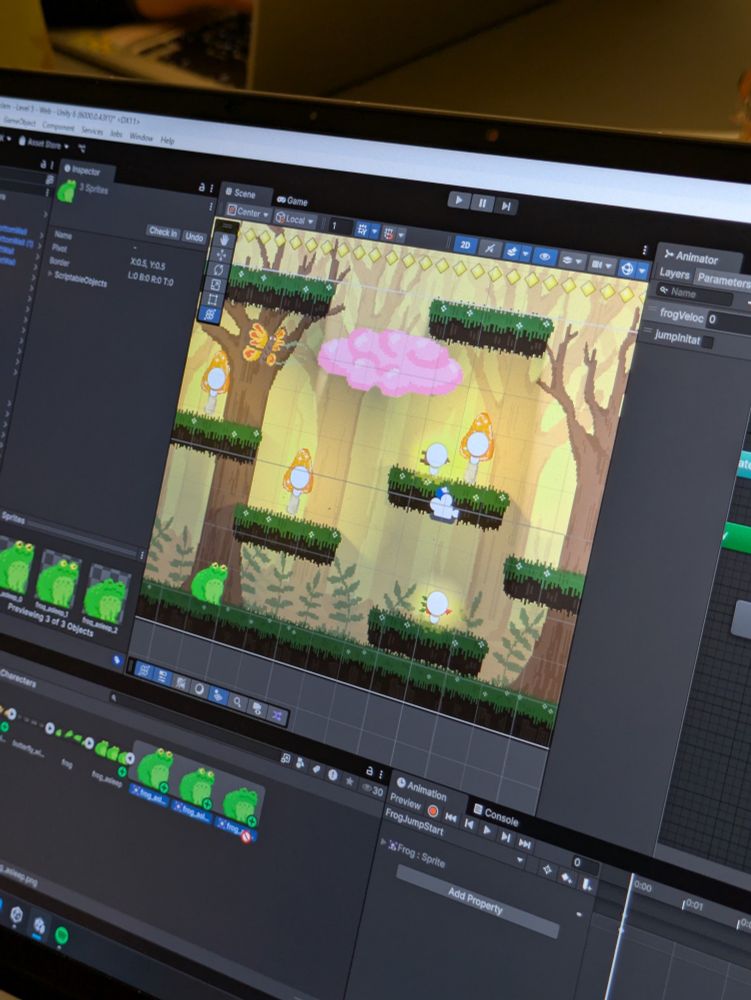Viewport: 751px width, 1000px height.
Task: Click the Inspector lock icon
Action: [201, 187]
